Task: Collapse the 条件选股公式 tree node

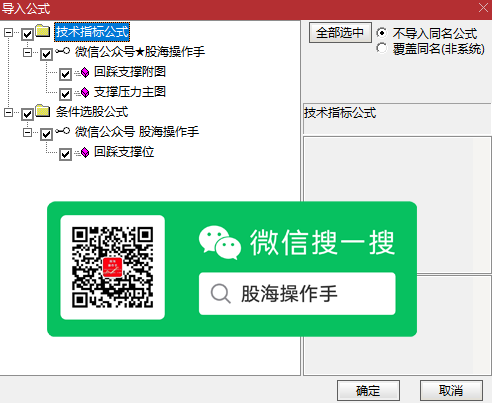Action: tap(8, 112)
